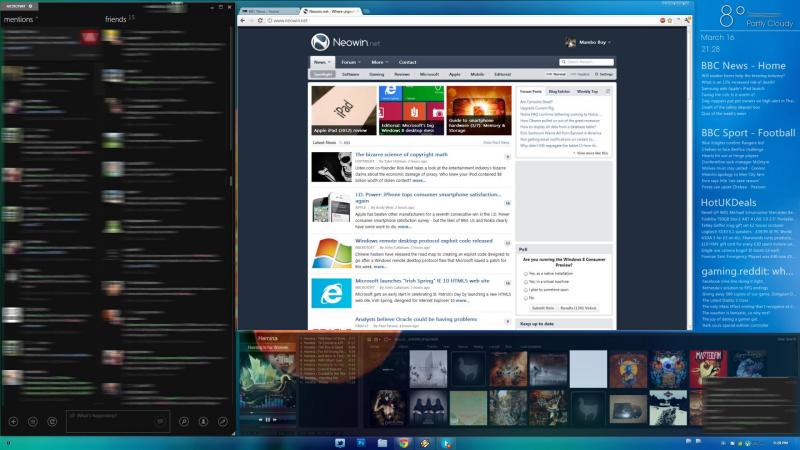Viewport: 800px width, 450px height.
Task: Click the second round icon in the Twitter client bottom bar
Action: point(33,421)
